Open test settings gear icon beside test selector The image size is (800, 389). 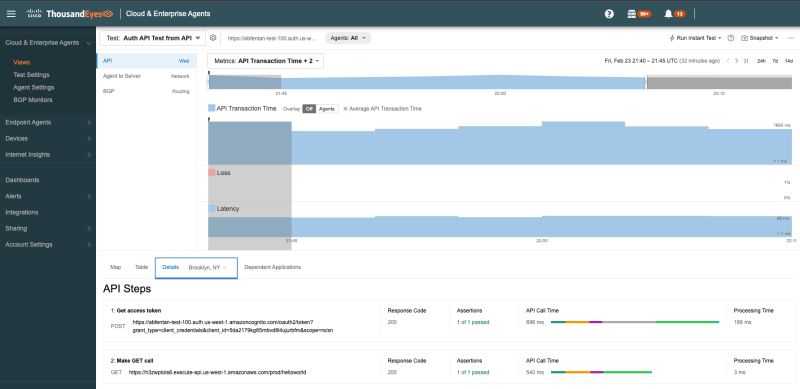[x=213, y=38]
